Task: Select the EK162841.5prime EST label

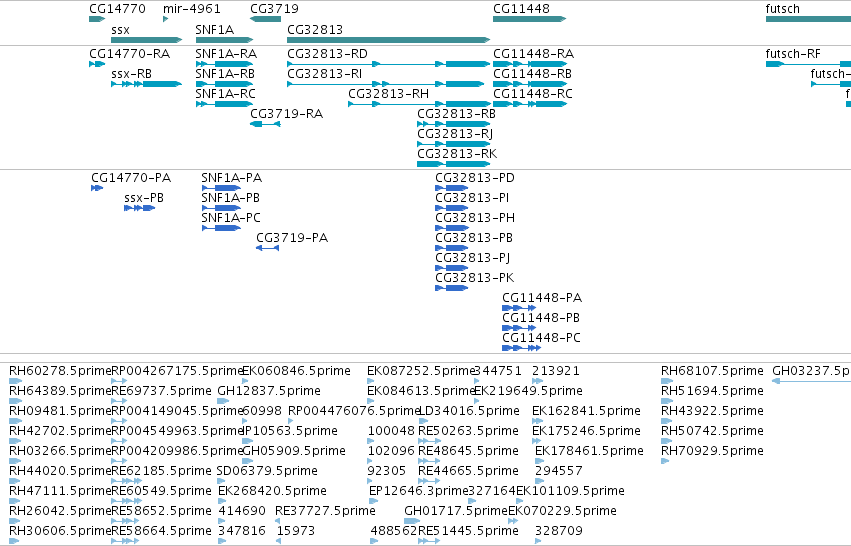Action: tap(587, 411)
